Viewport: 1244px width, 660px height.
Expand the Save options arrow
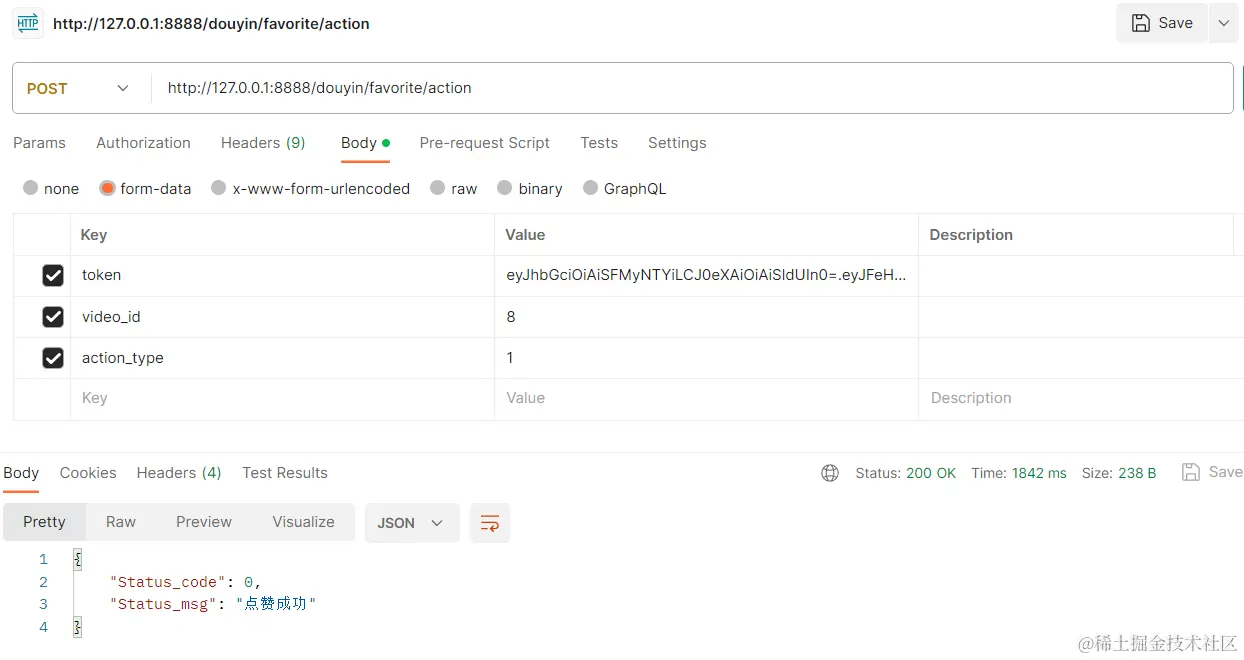click(x=1224, y=23)
